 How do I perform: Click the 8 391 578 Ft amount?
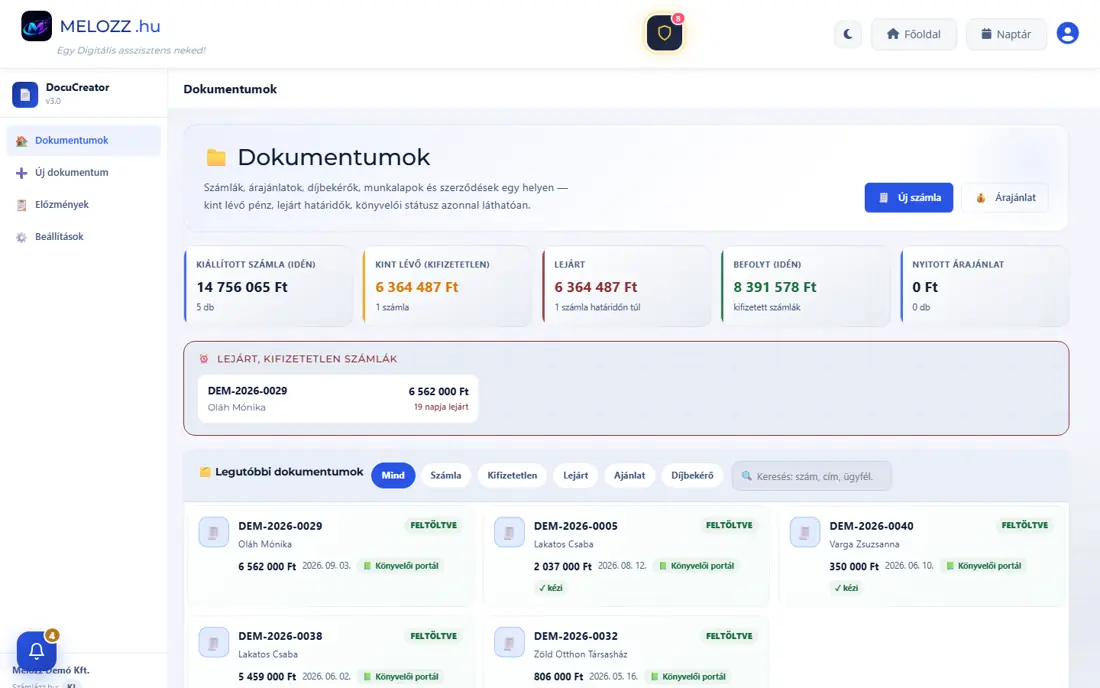774,287
